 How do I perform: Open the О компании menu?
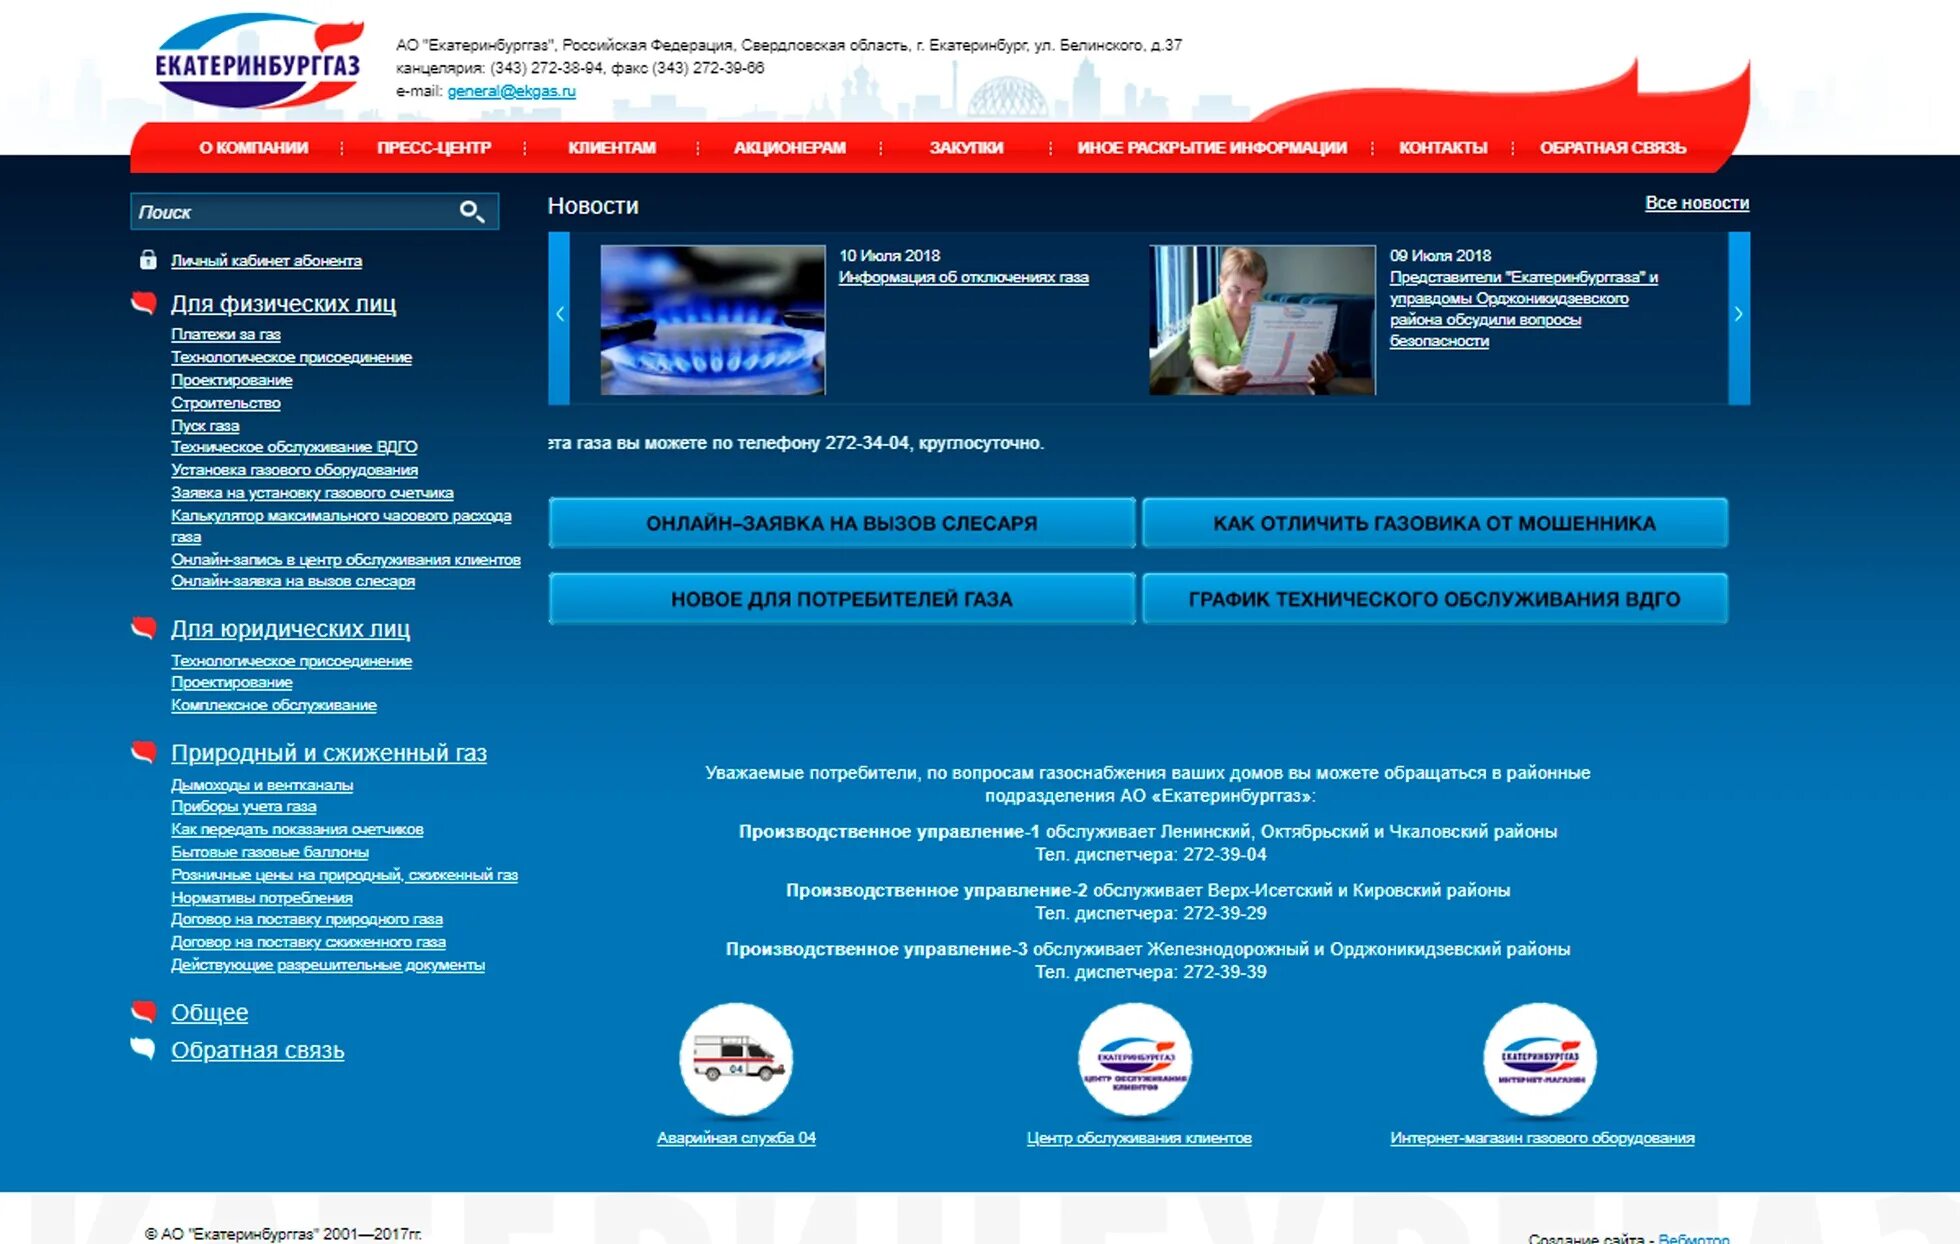(x=254, y=148)
